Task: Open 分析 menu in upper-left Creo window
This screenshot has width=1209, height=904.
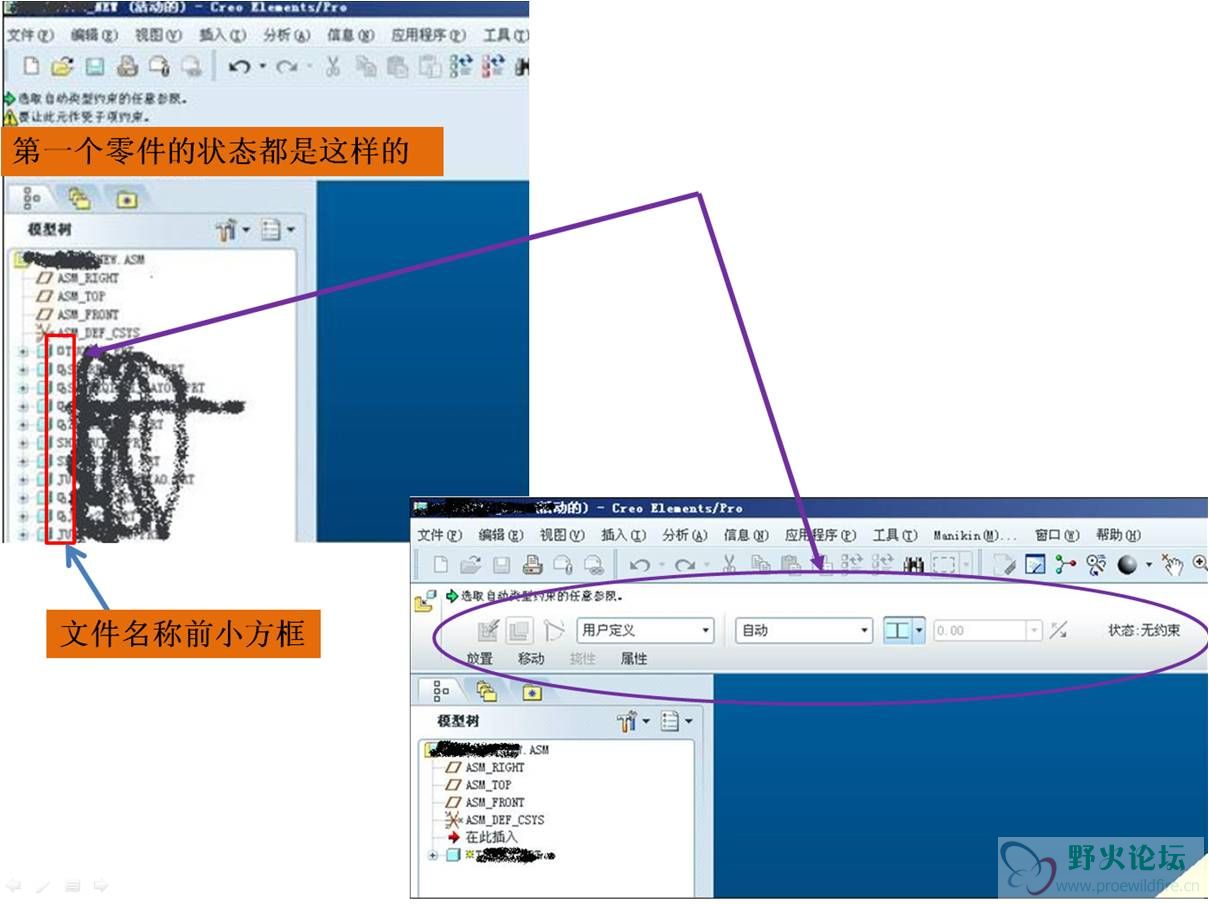Action: (287, 35)
